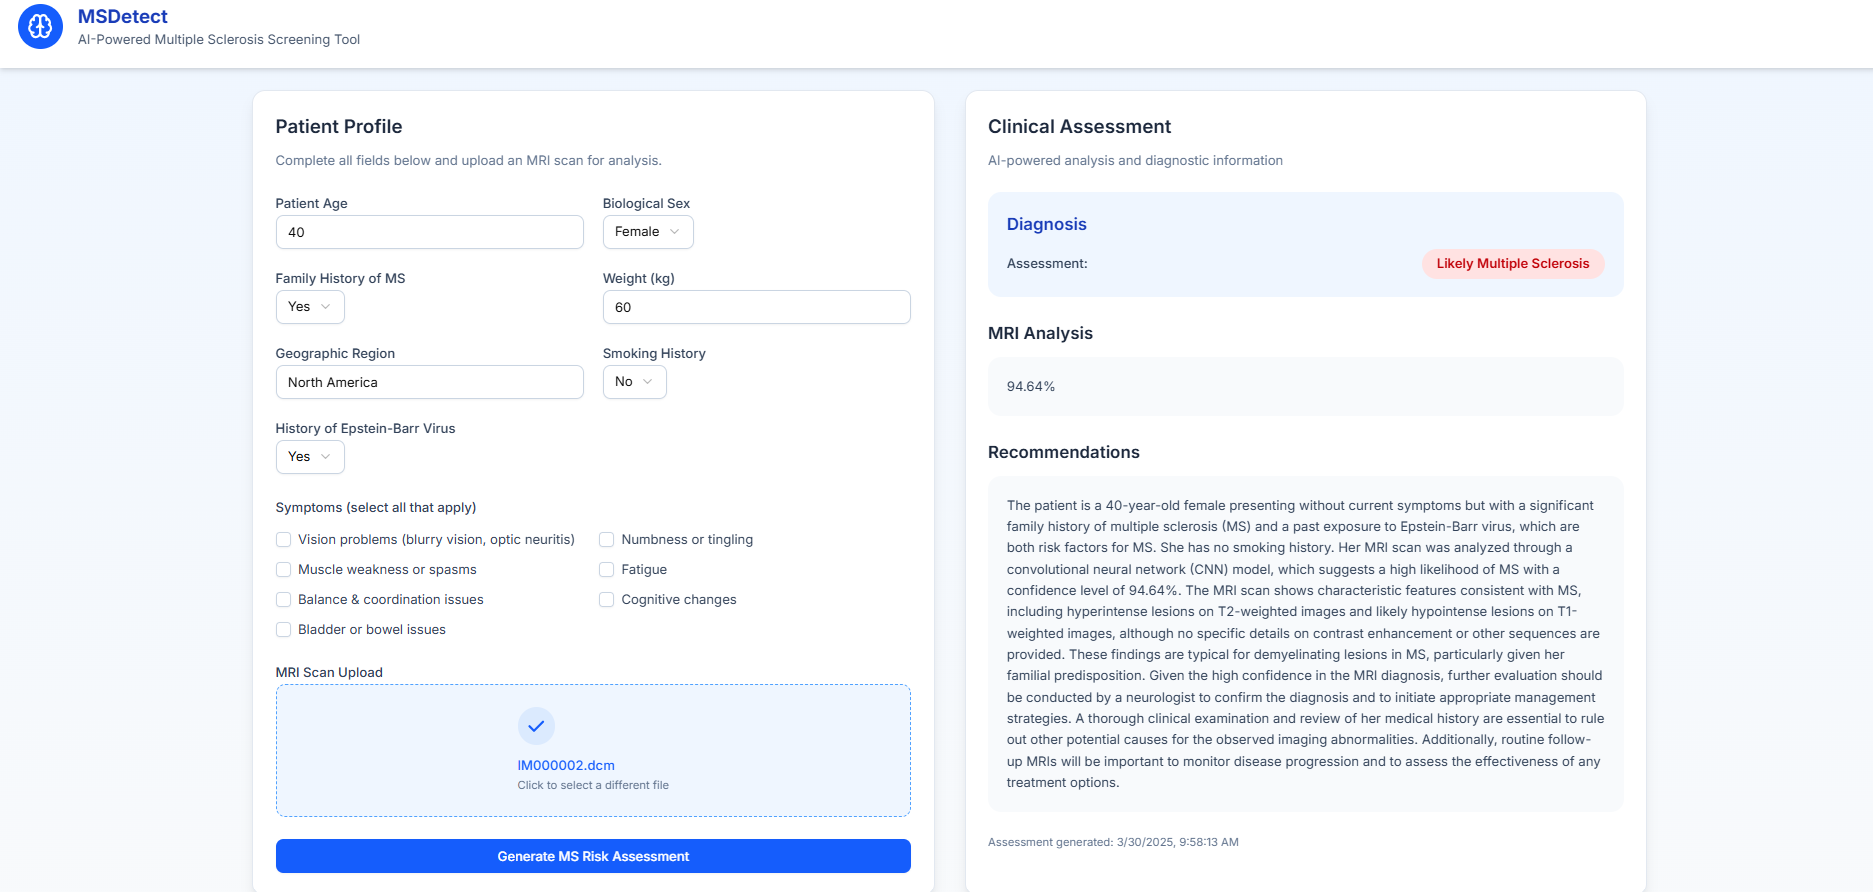The height and width of the screenshot is (892, 1873).
Task: Click the 'Assessment generated' timestamp text
Action: pos(1113,843)
